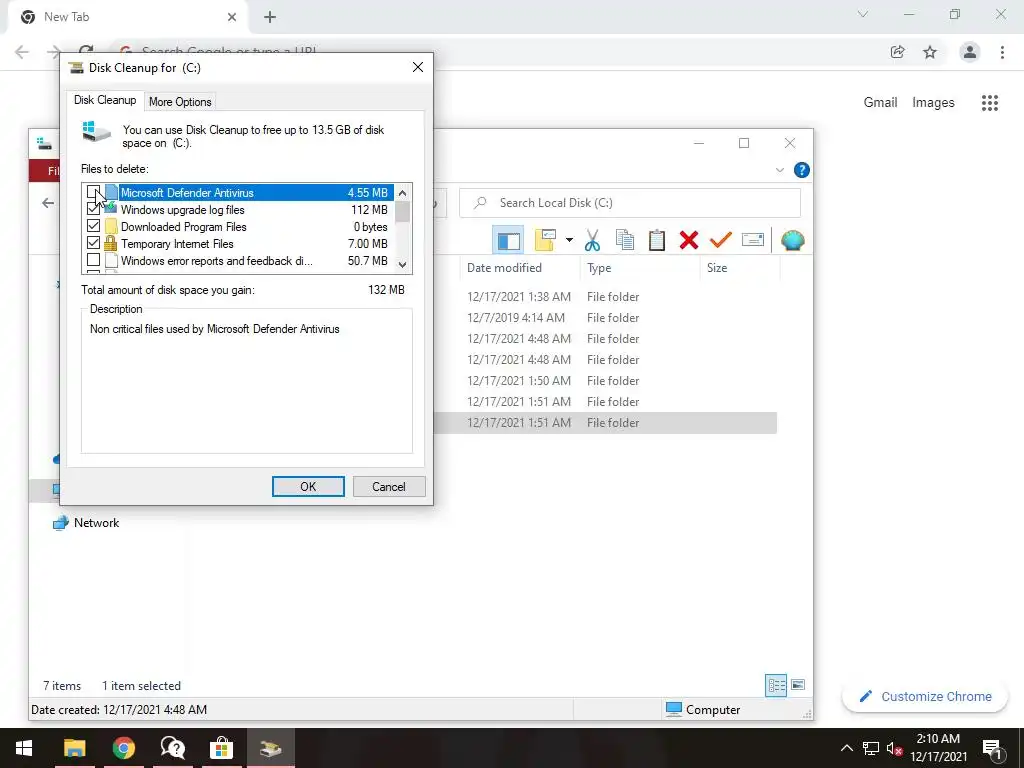Open Get Help app on taskbar
Viewport: 1024px width, 768px height.
point(172,748)
